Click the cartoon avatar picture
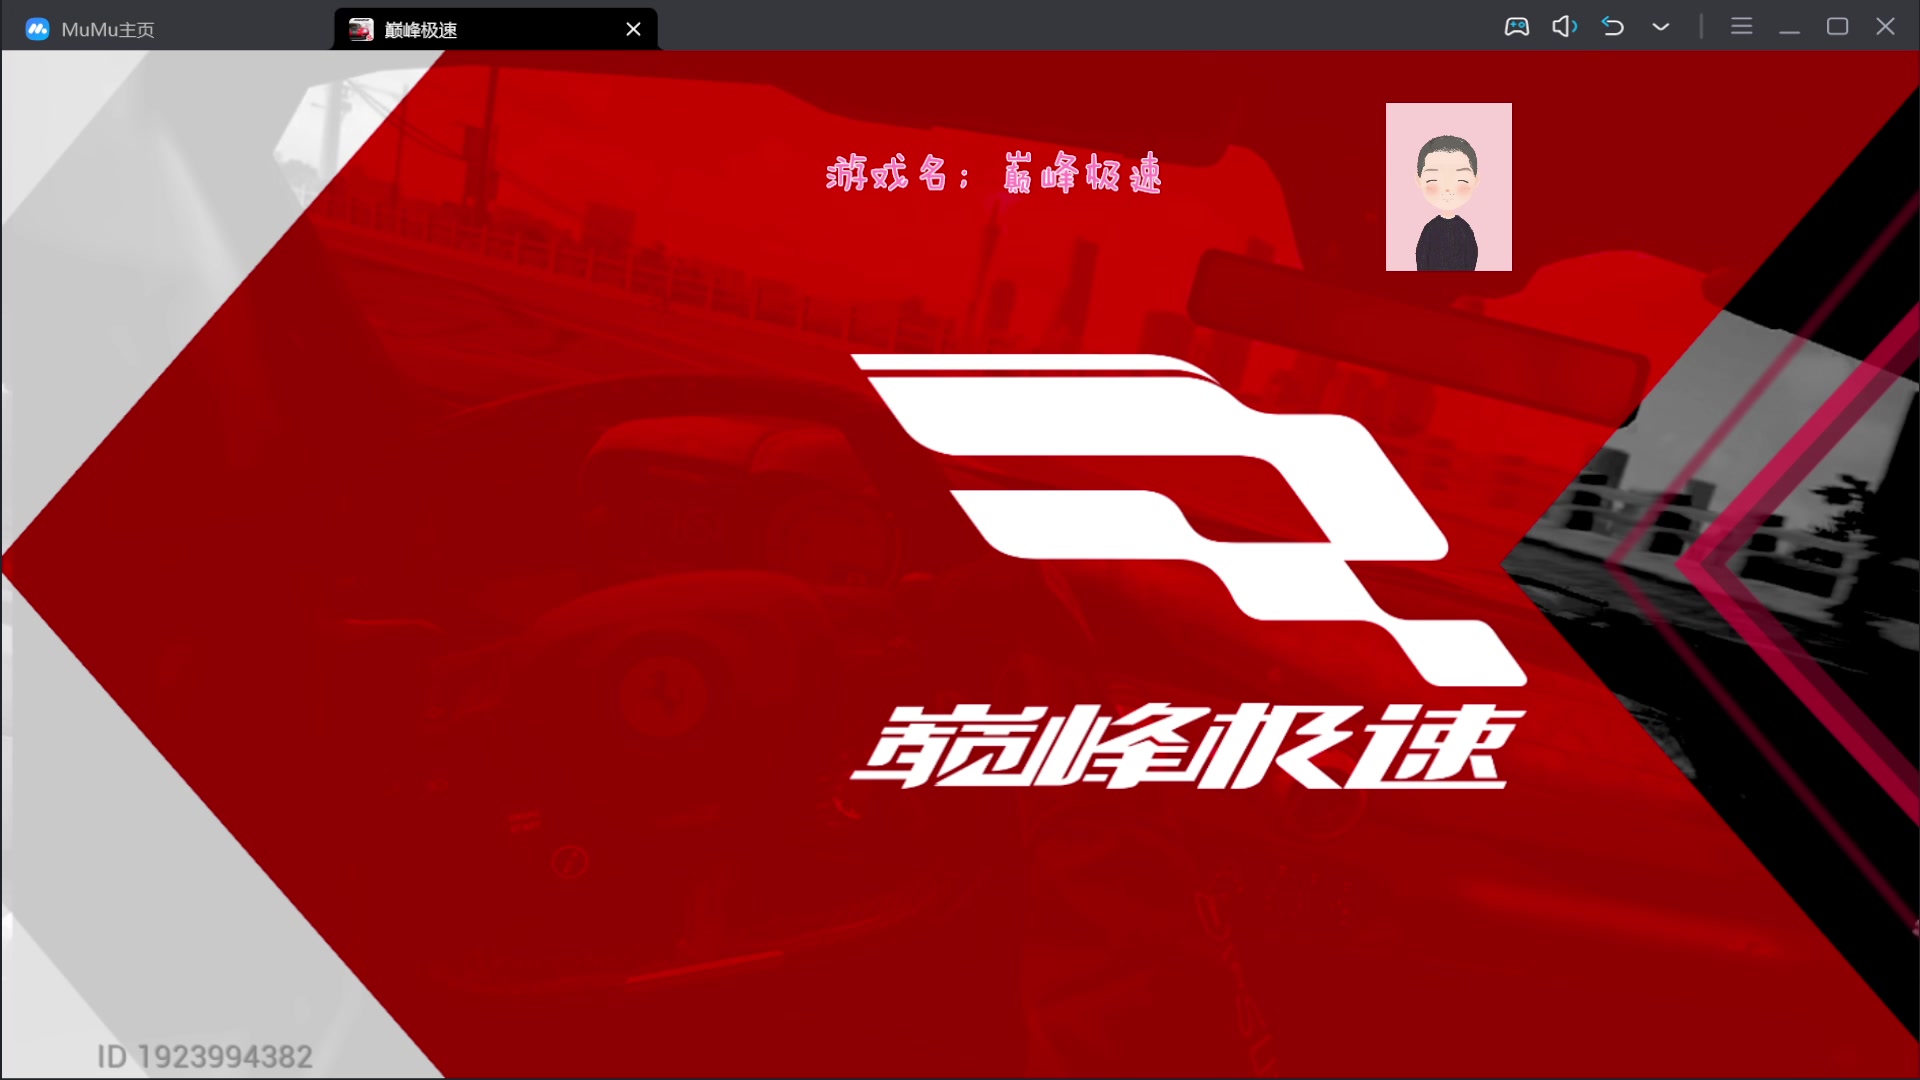 (1449, 187)
